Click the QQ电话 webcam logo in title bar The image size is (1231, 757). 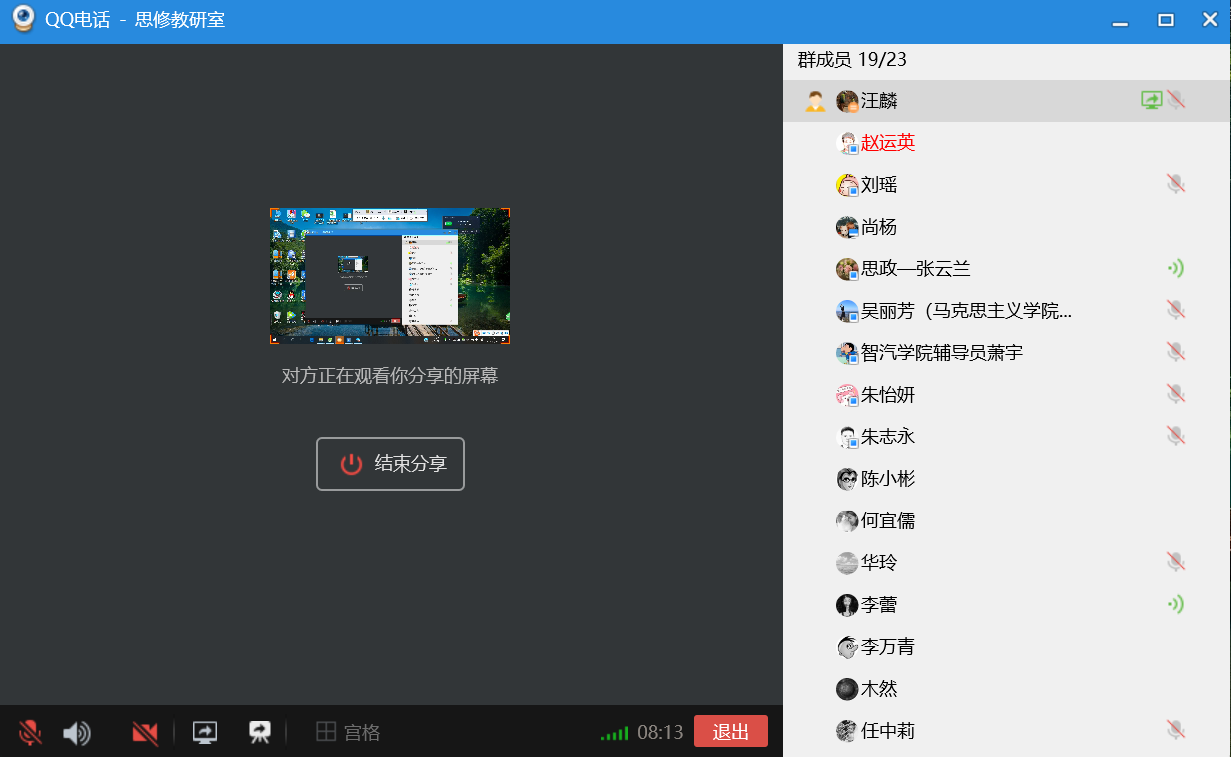(x=23, y=20)
